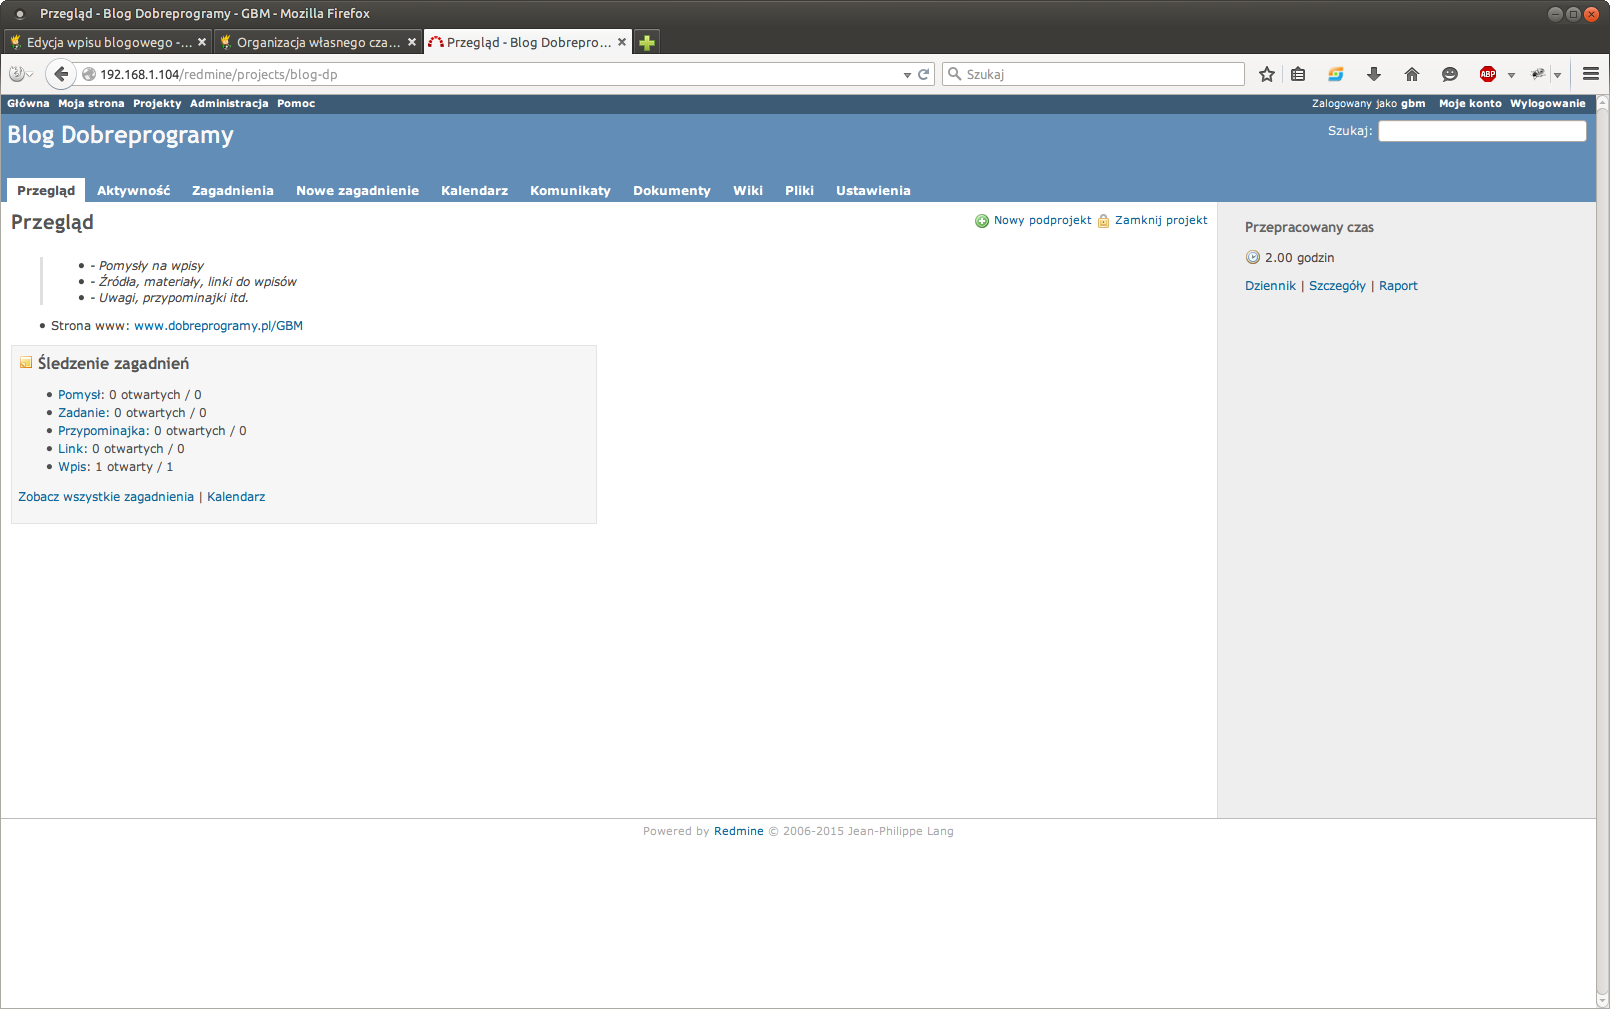Switch to Organizacja własnego czasu browser tab

click(x=317, y=42)
